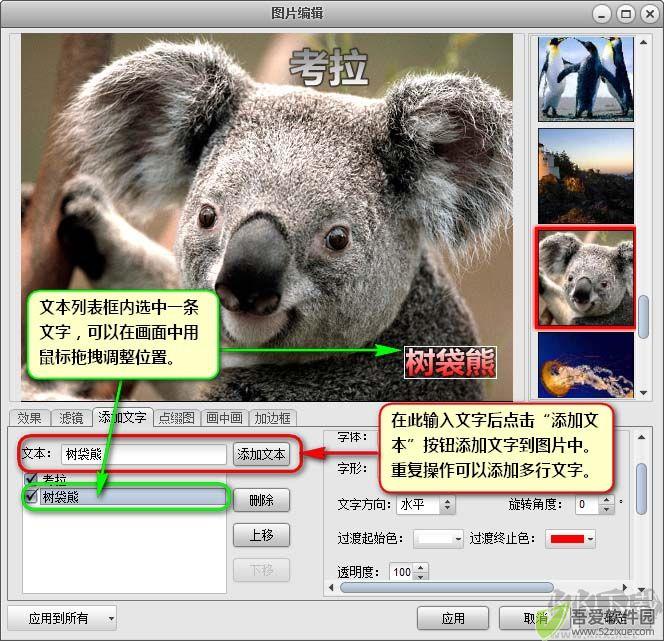664x641 pixels.
Task: Decrease the 透明度 value with down arrow
Action: 421,577
